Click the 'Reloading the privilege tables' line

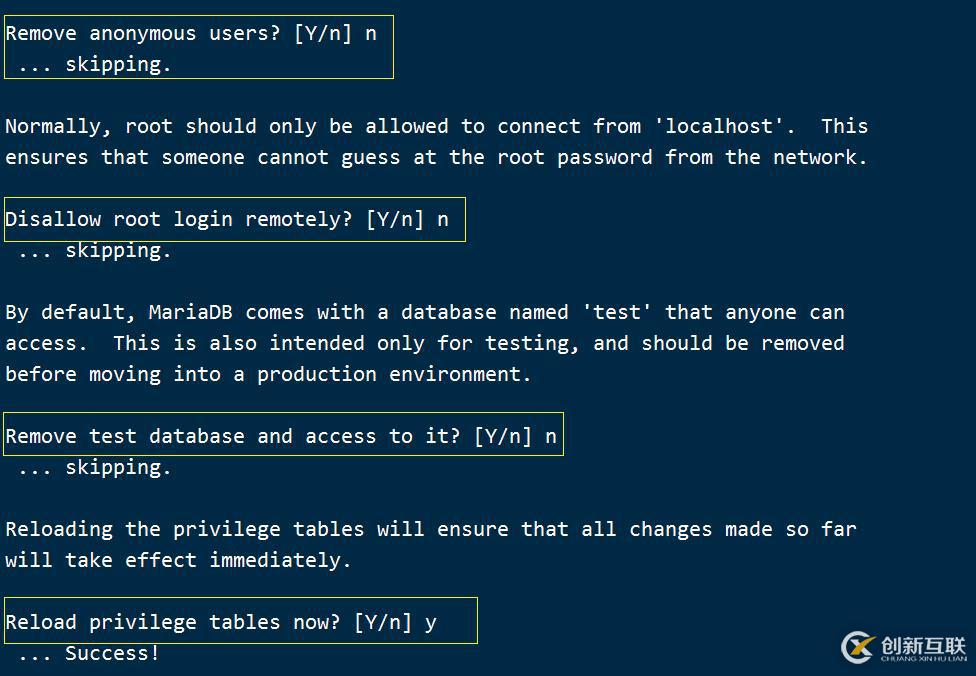coord(430,529)
